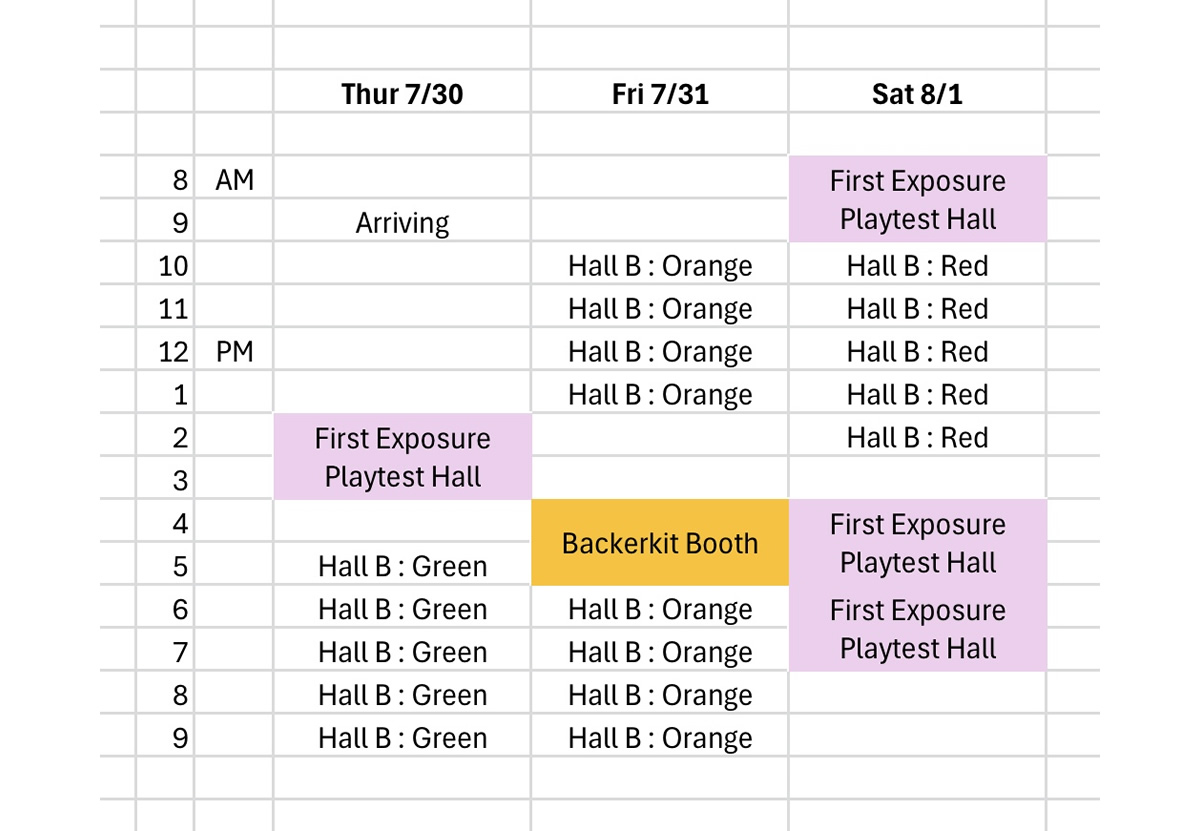Click Friday's 1 PM Hall B : Orange cell
The image size is (1200, 831).
click(x=660, y=392)
